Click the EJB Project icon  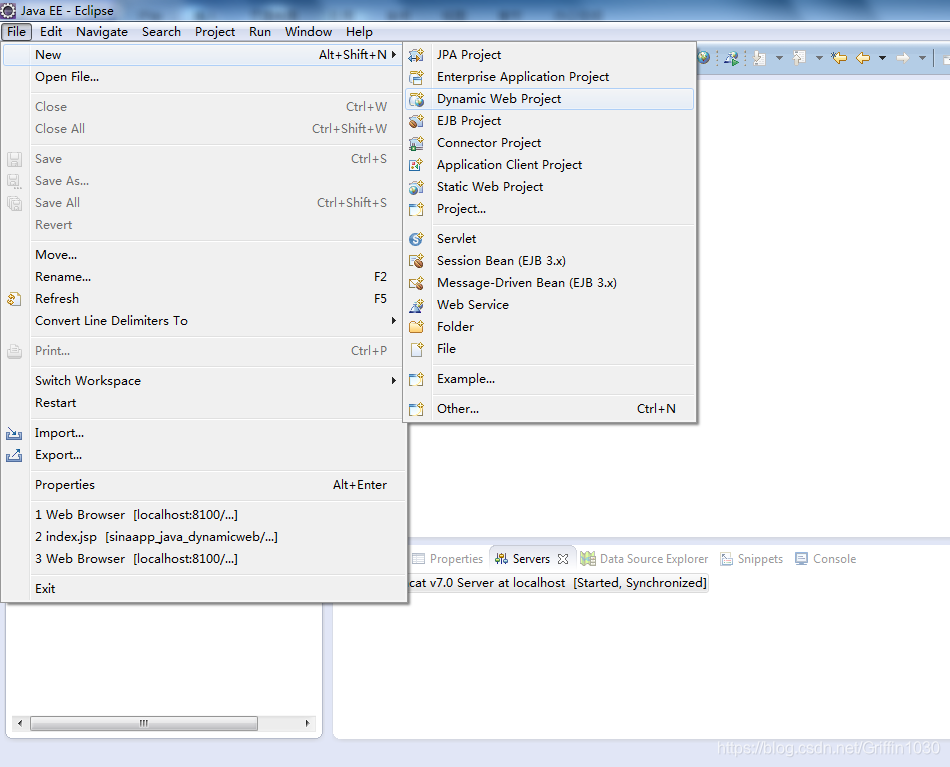[x=416, y=121]
